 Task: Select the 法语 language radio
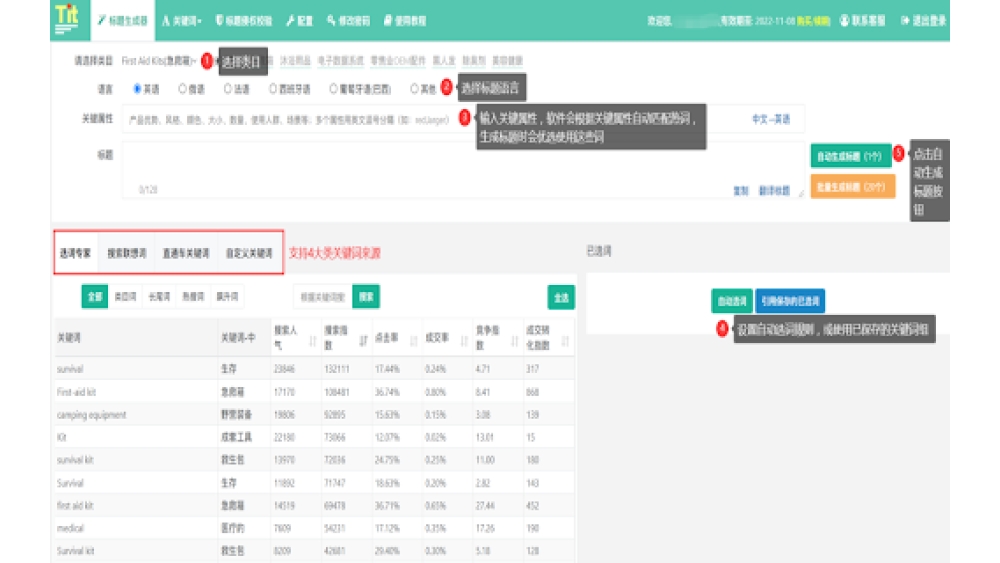tap(228, 89)
